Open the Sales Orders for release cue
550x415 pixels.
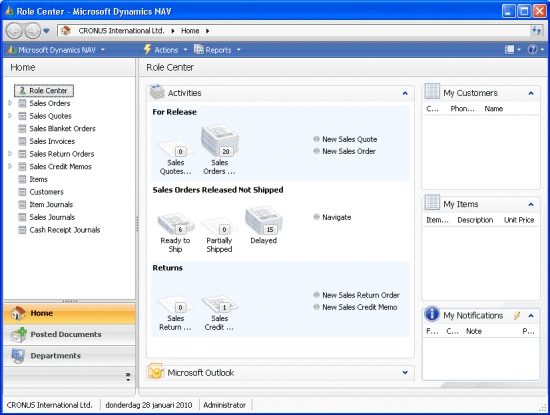click(x=220, y=141)
